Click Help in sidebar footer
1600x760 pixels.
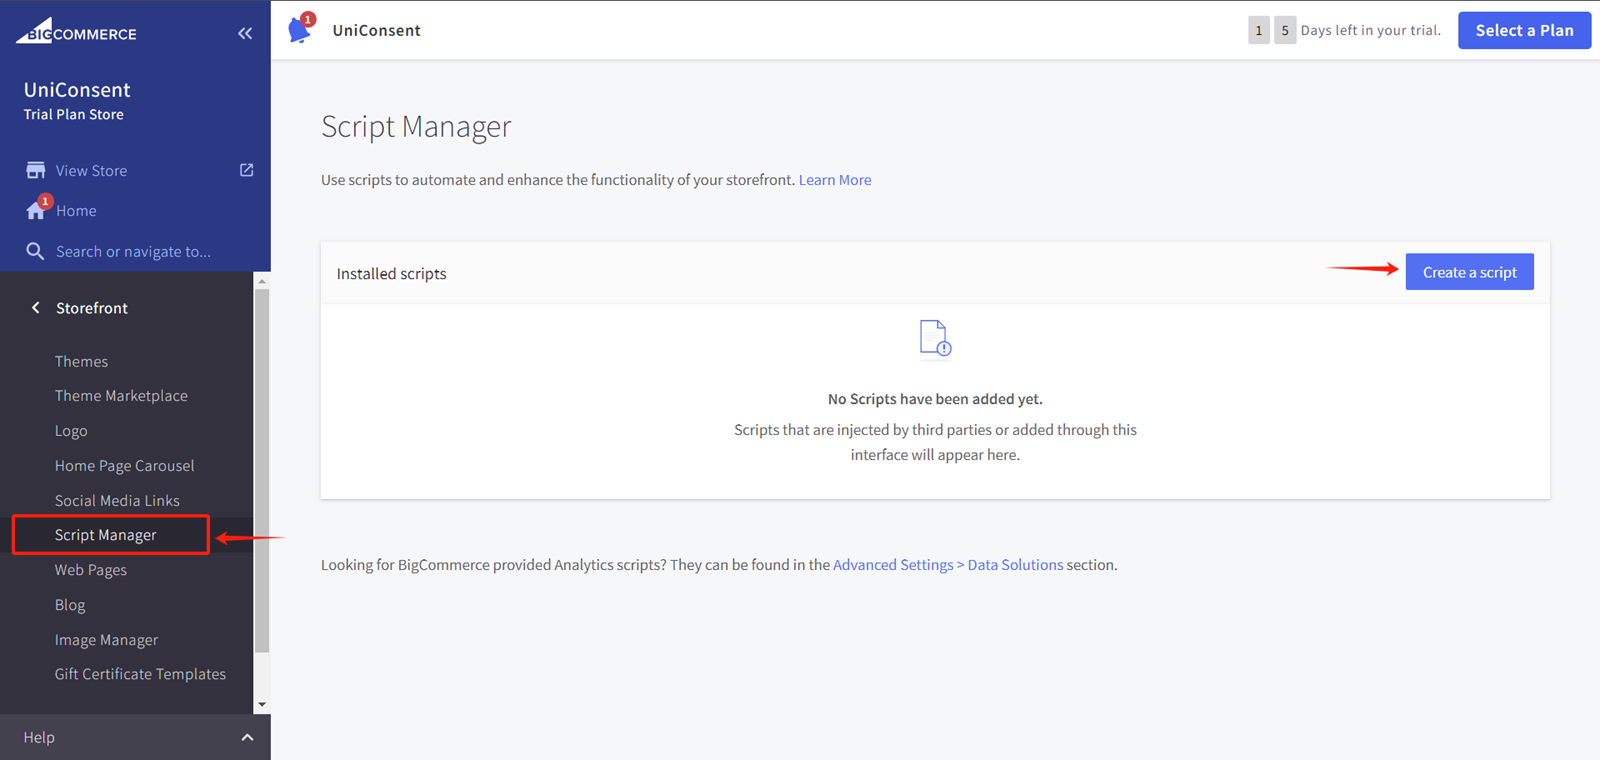pos(39,737)
